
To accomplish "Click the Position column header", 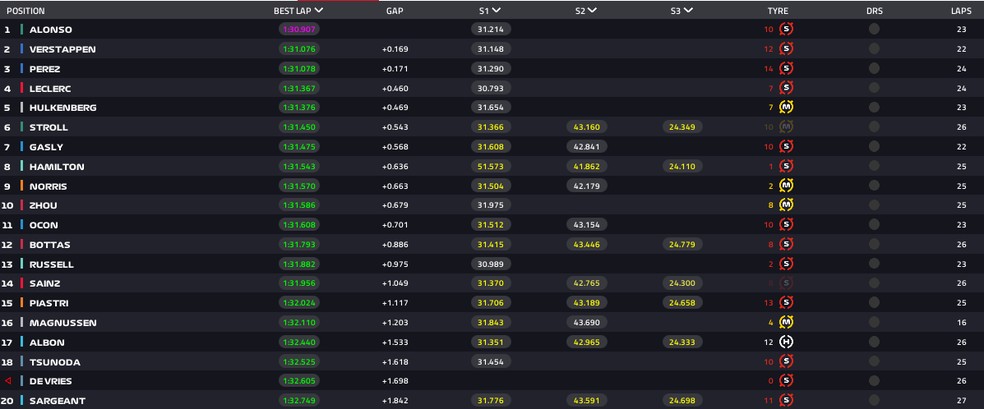I will 26,11.
